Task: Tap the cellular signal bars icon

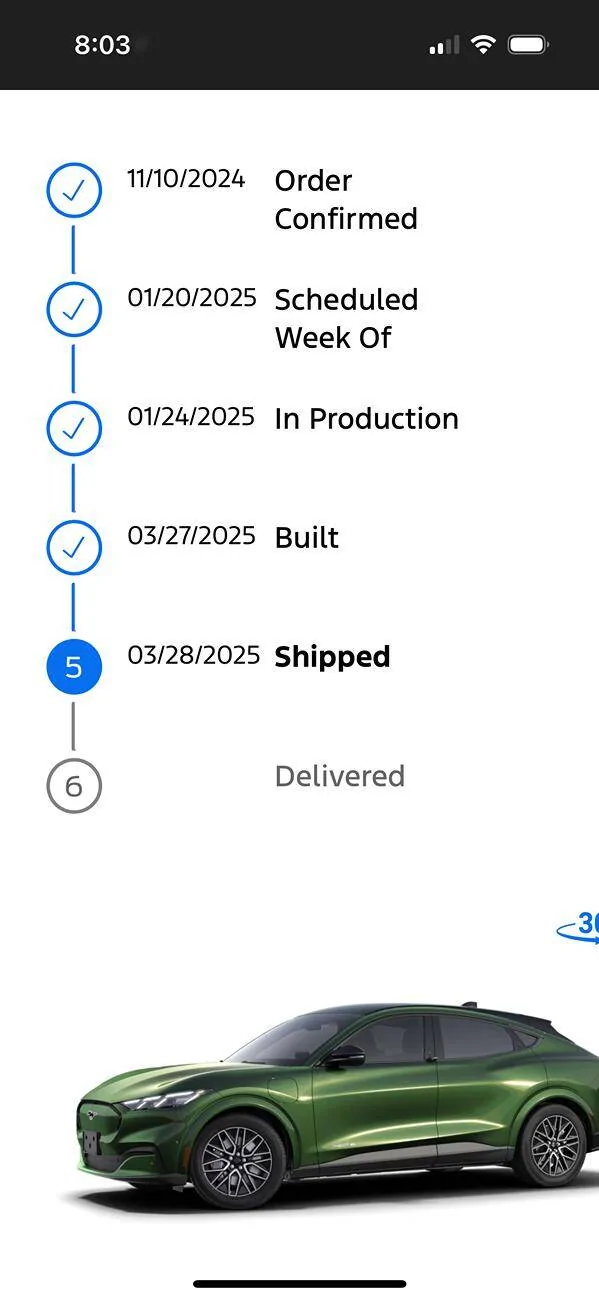Action: tap(444, 45)
